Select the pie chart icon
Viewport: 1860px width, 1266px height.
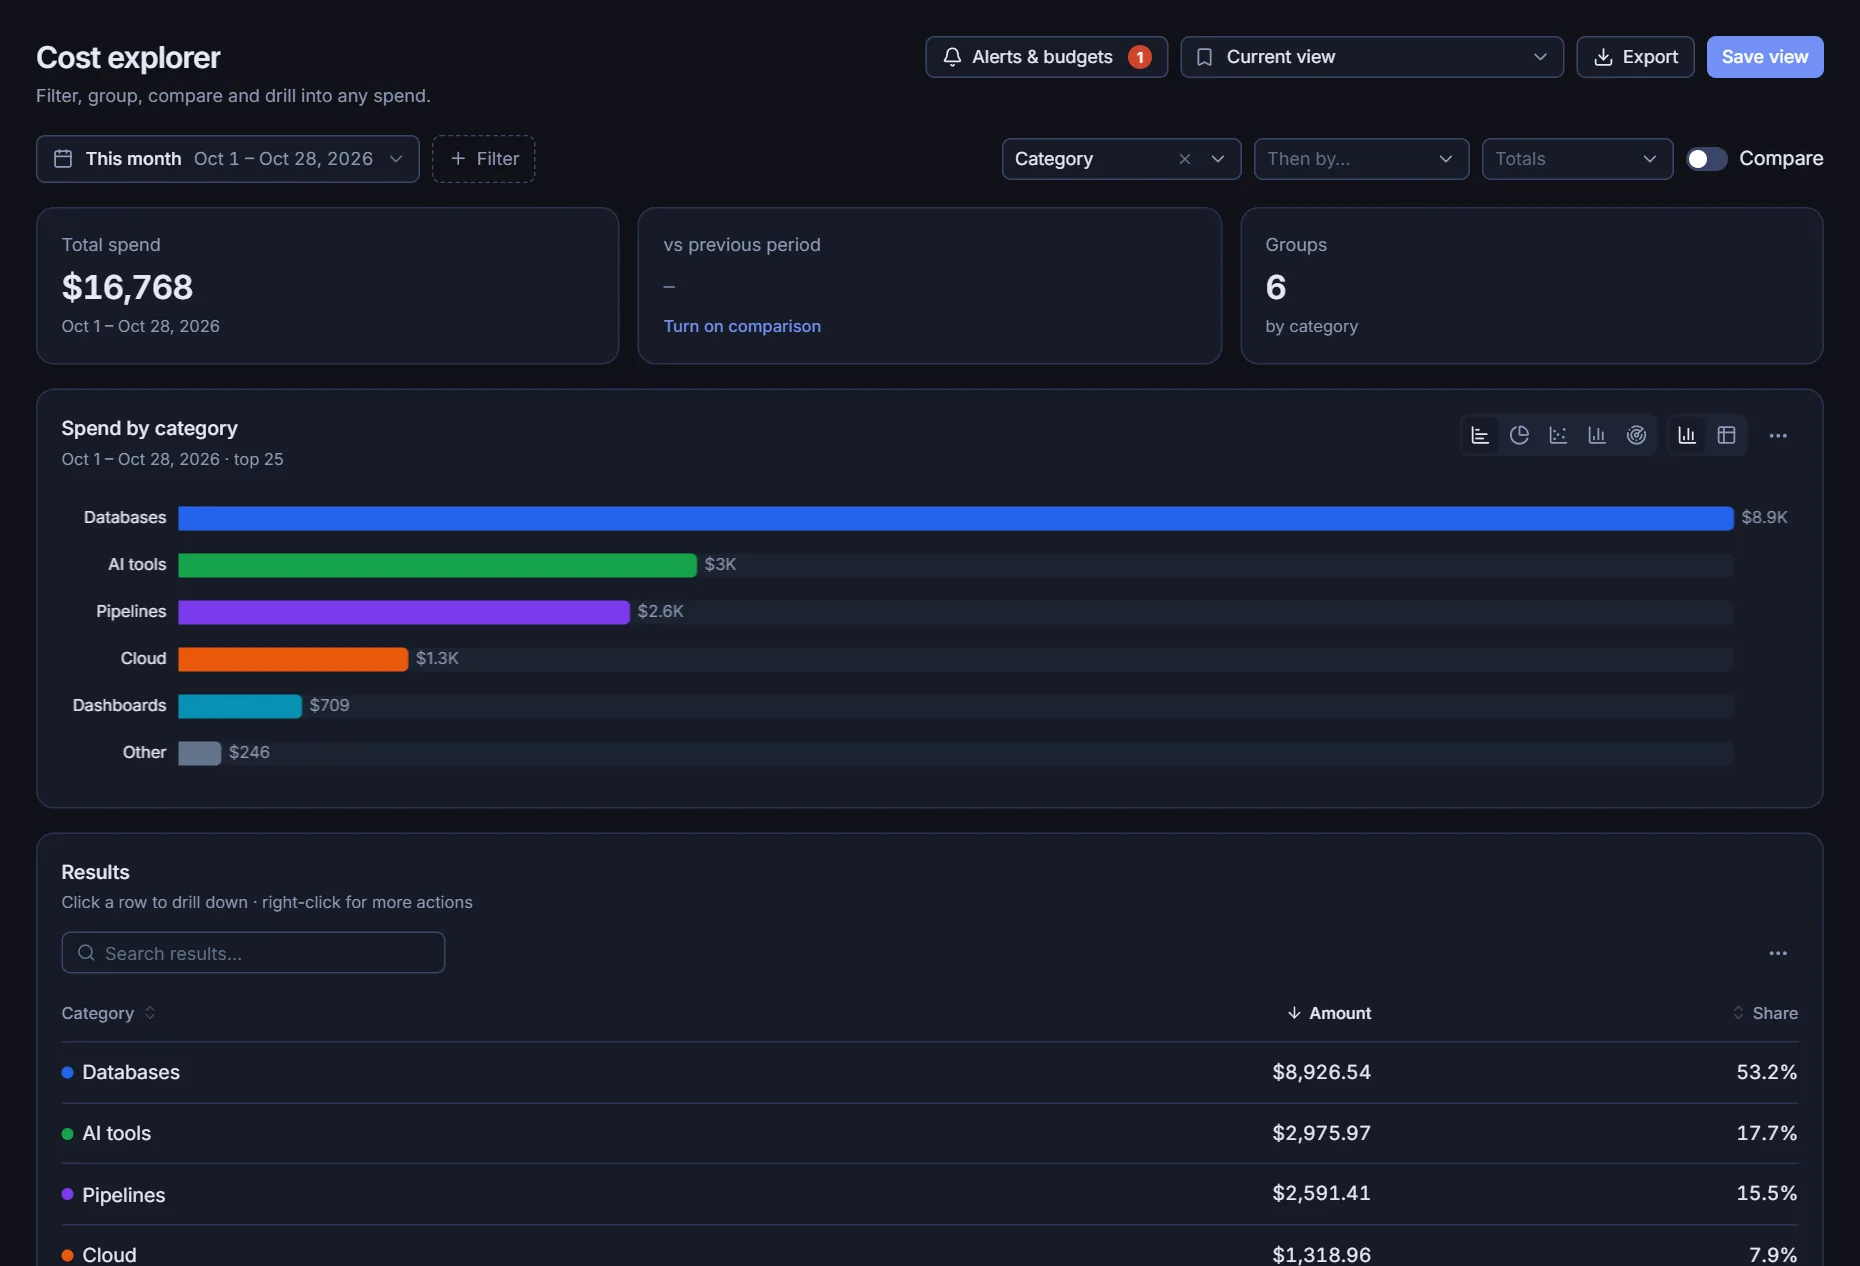(x=1519, y=435)
